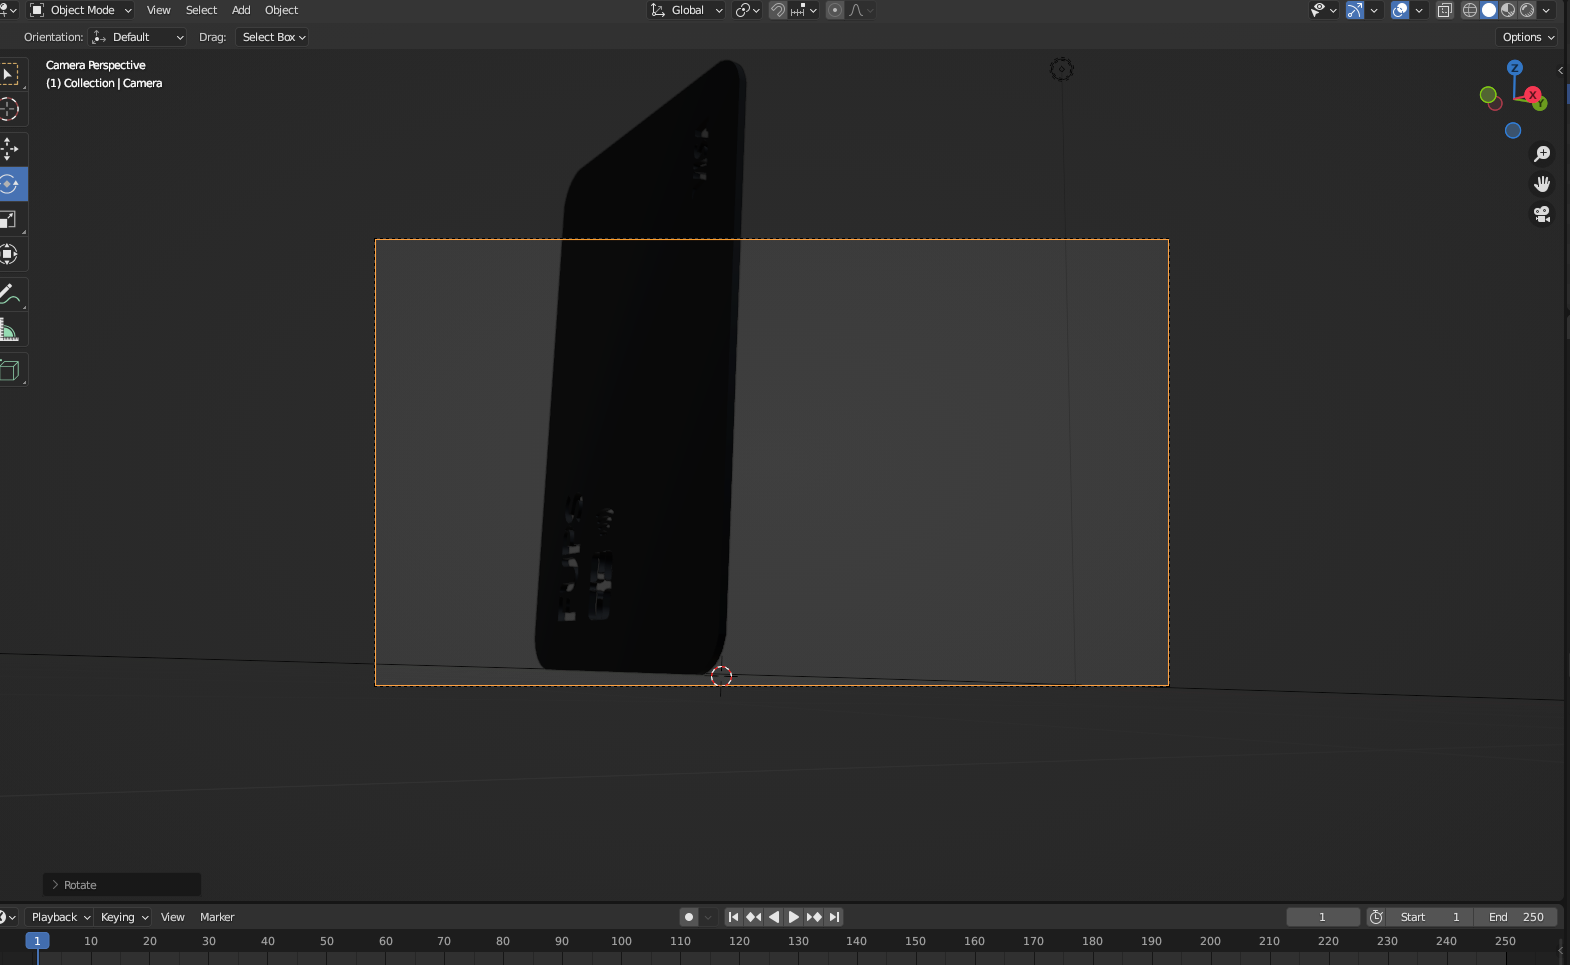
Task: Click the blue Z axis gizmo
Action: pyautogui.click(x=1515, y=68)
